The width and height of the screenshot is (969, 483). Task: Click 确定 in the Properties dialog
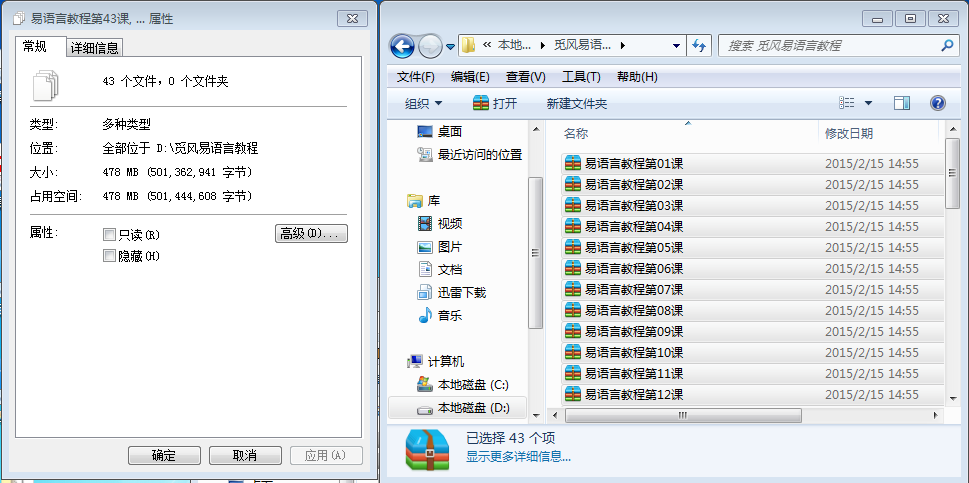pyautogui.click(x=164, y=456)
